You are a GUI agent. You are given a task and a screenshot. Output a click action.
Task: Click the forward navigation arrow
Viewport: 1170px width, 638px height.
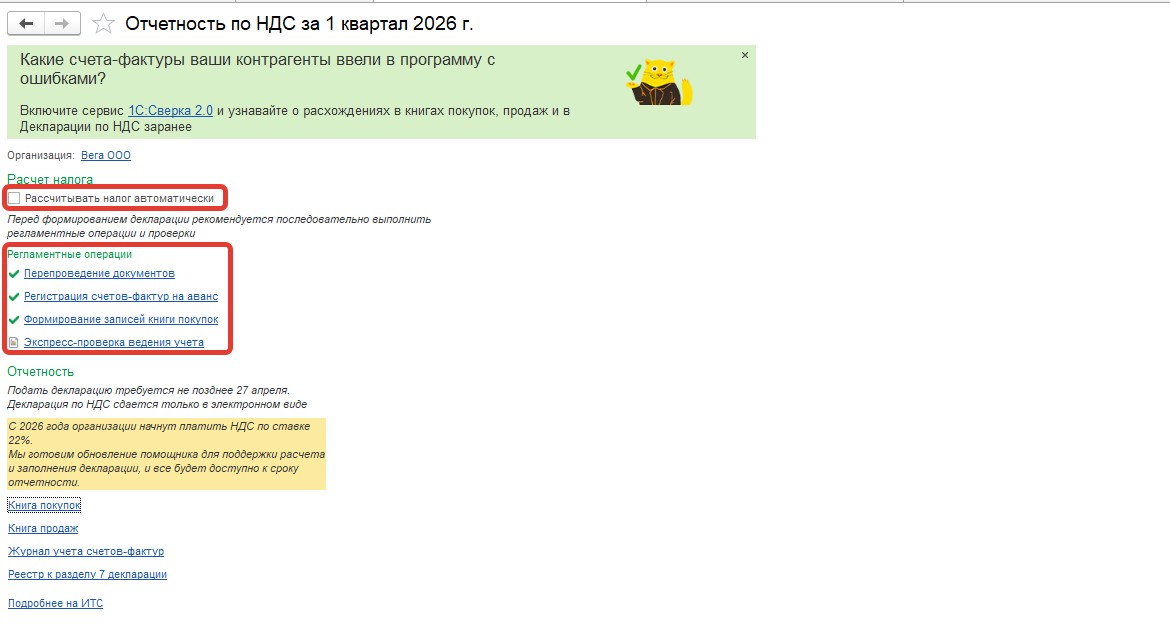coord(62,23)
